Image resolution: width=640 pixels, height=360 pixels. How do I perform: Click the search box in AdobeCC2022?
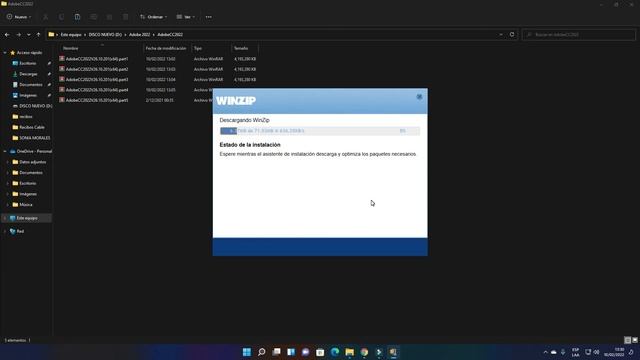coord(578,35)
